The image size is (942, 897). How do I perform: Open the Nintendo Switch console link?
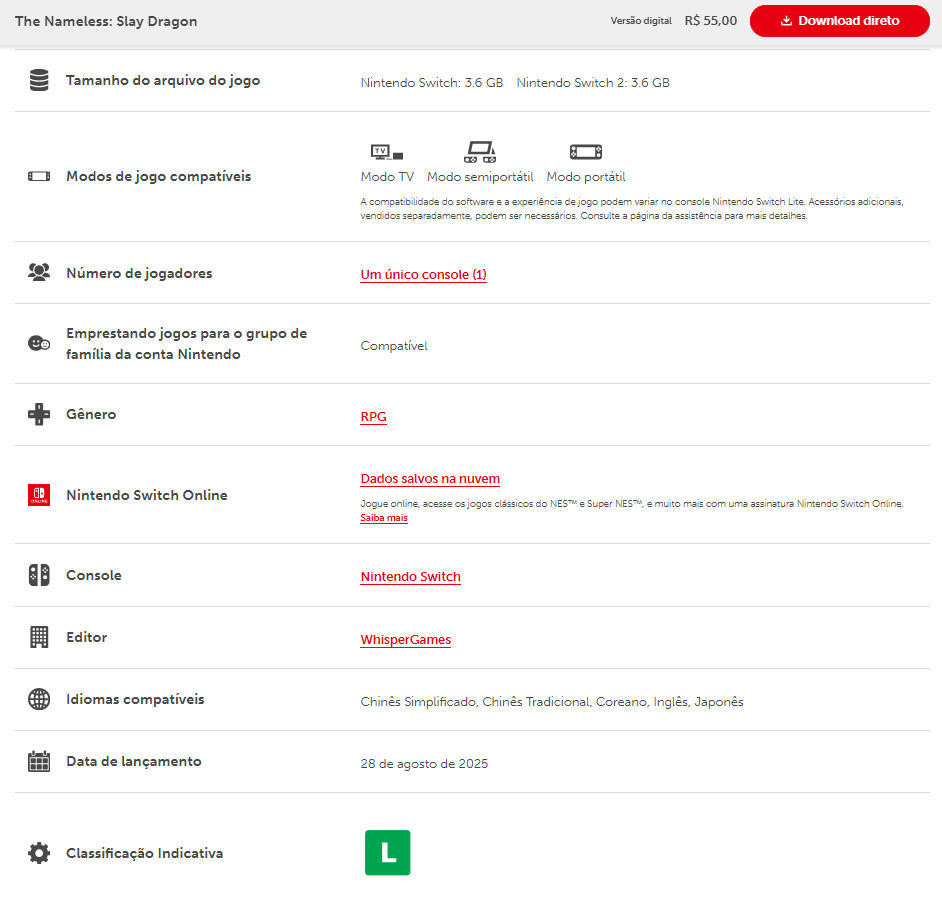[x=410, y=577]
